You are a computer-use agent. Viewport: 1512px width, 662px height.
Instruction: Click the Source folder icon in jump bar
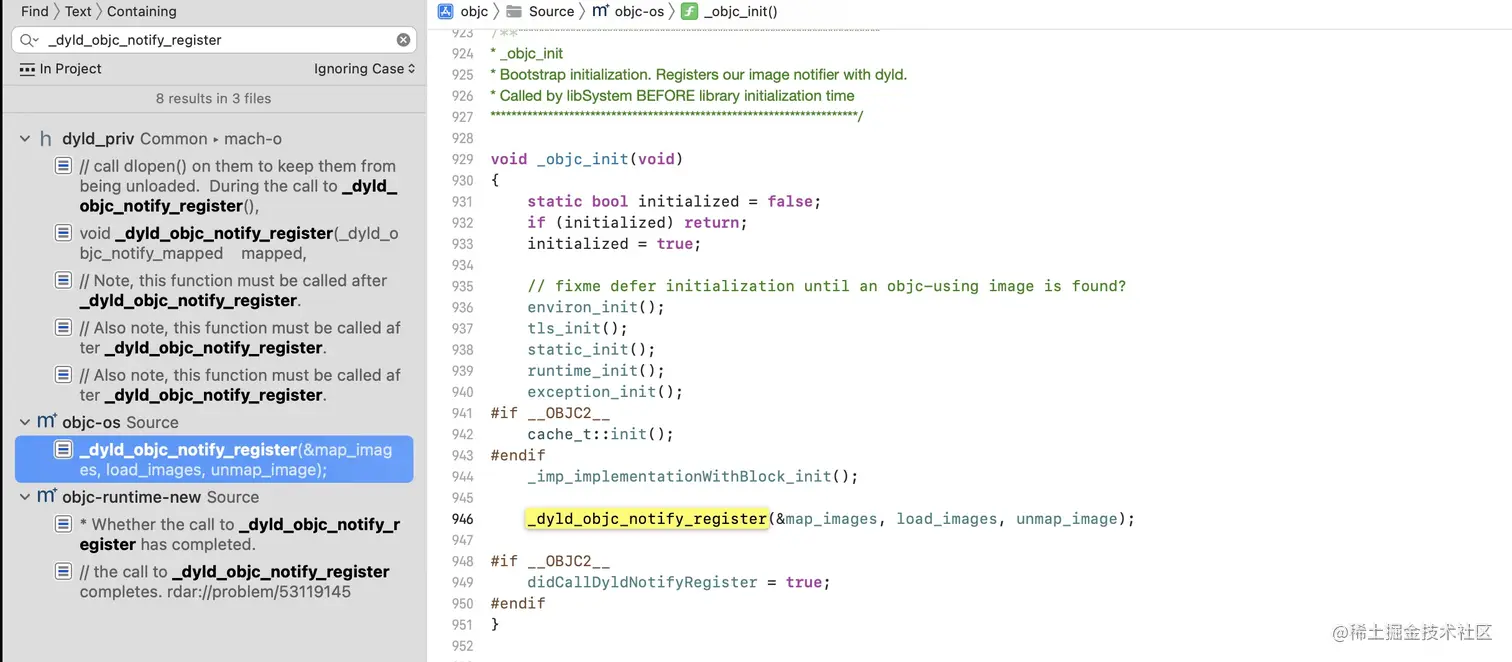(514, 11)
